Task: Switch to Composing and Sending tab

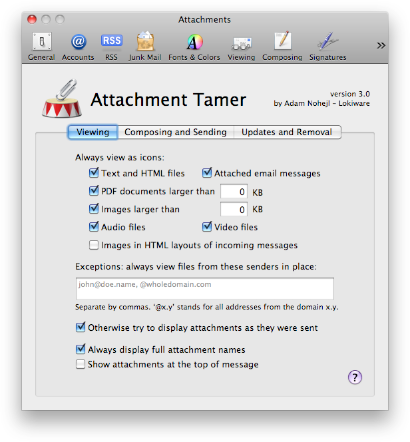Action: click(x=175, y=132)
